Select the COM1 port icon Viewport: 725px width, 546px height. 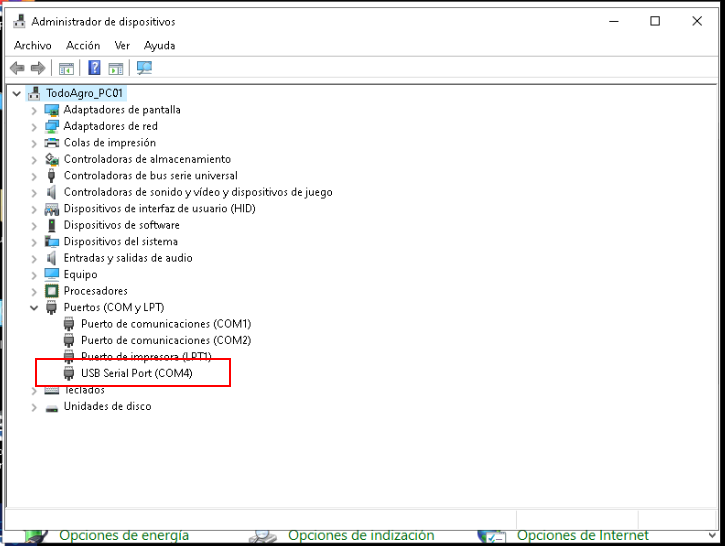click(69, 324)
